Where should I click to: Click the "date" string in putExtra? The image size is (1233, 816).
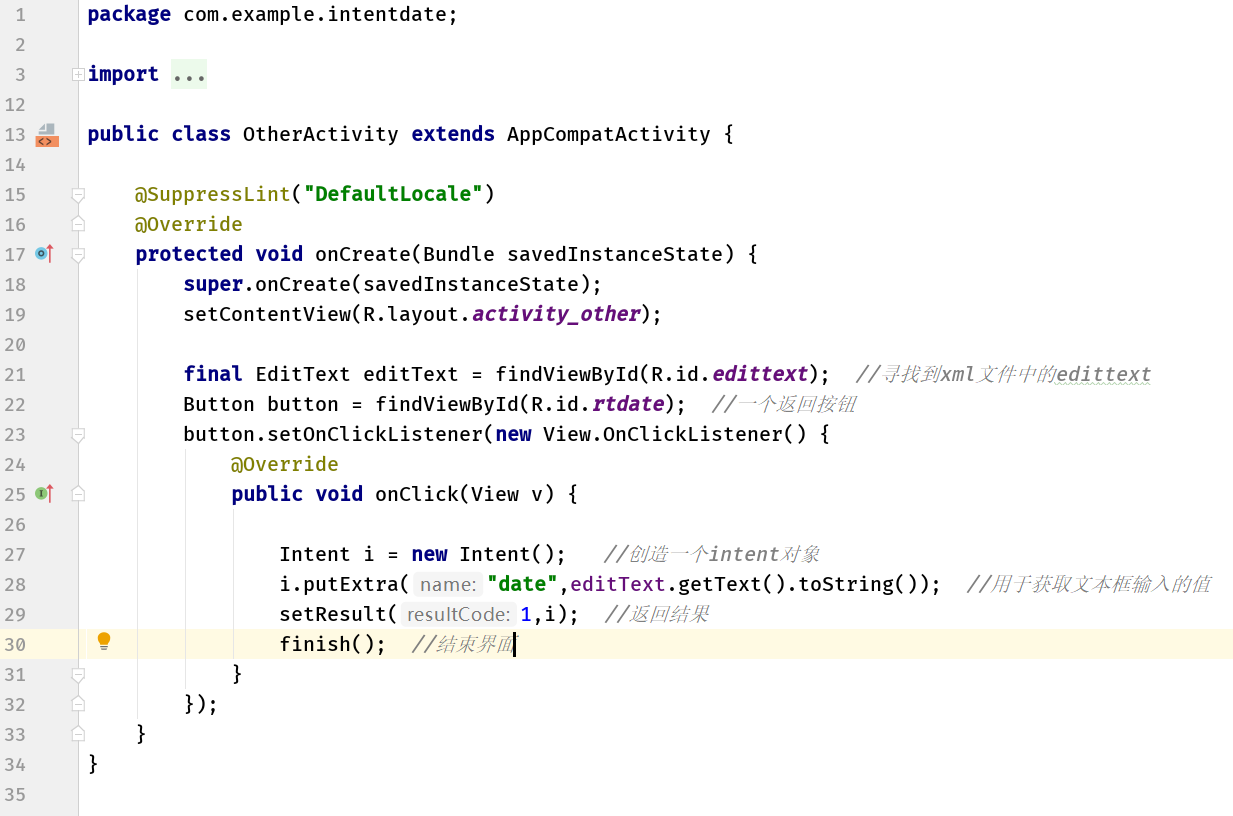click(x=522, y=584)
